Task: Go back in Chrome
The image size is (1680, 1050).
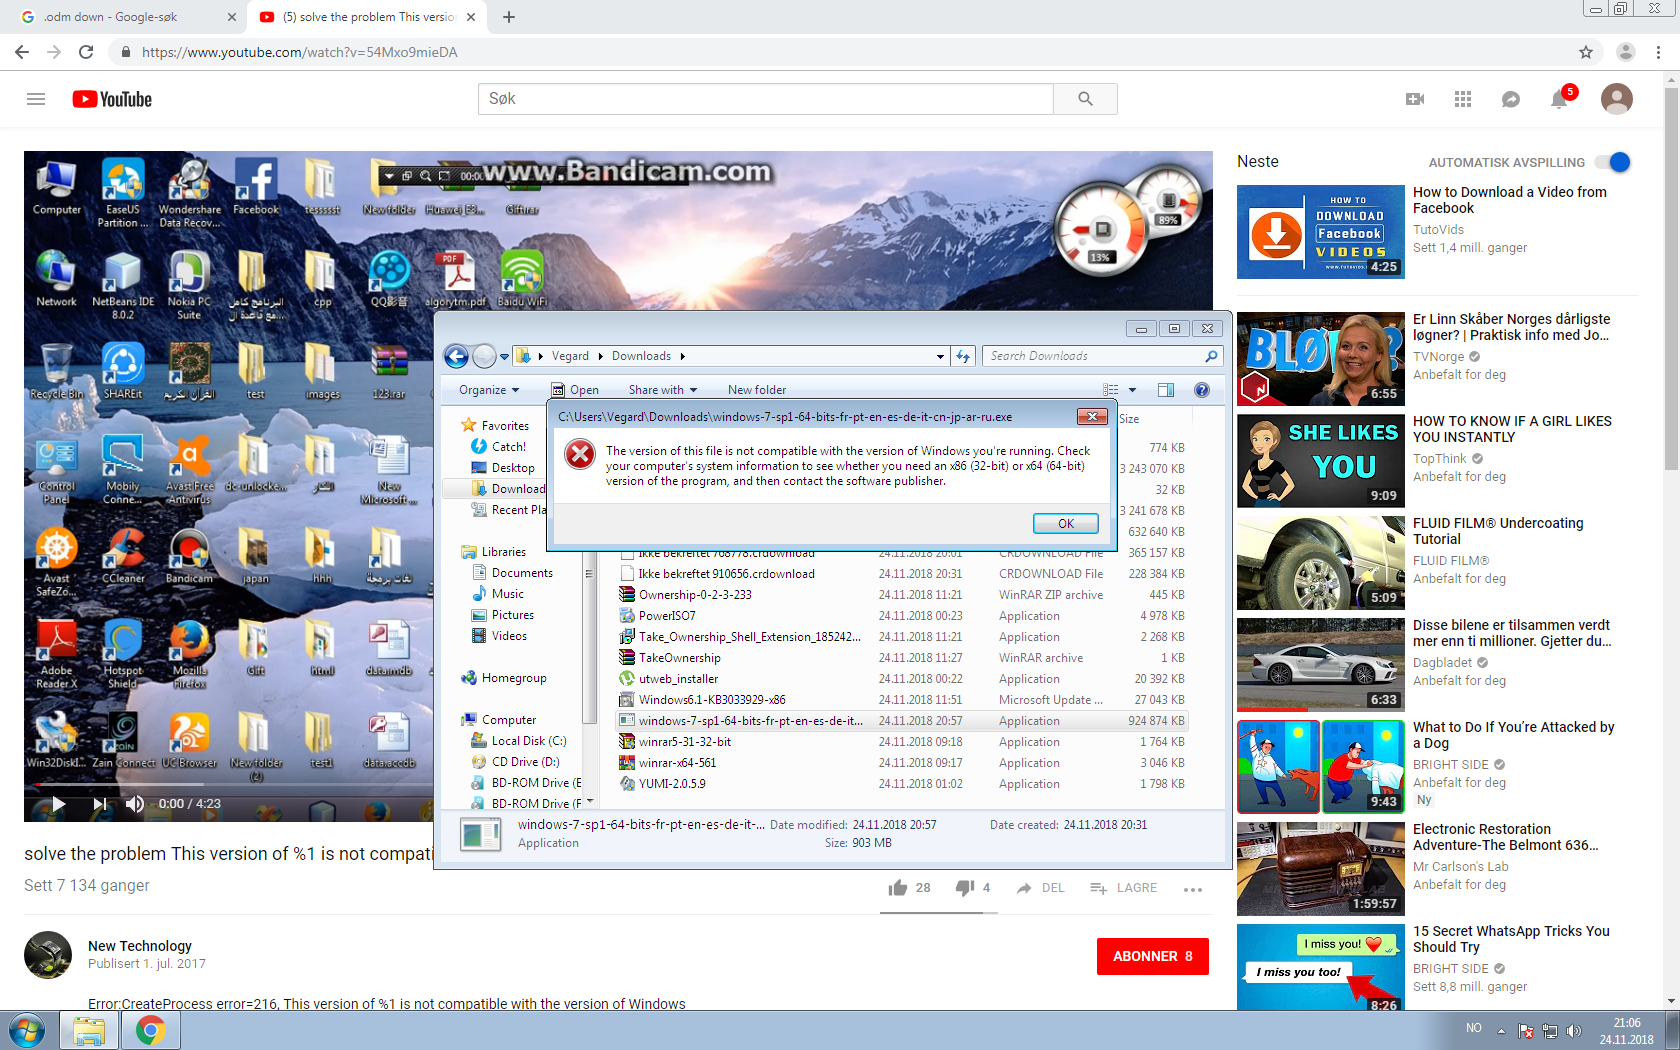Action: click(x=22, y=52)
